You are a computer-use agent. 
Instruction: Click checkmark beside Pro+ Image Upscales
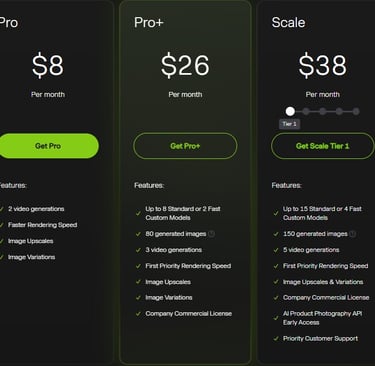(x=138, y=282)
